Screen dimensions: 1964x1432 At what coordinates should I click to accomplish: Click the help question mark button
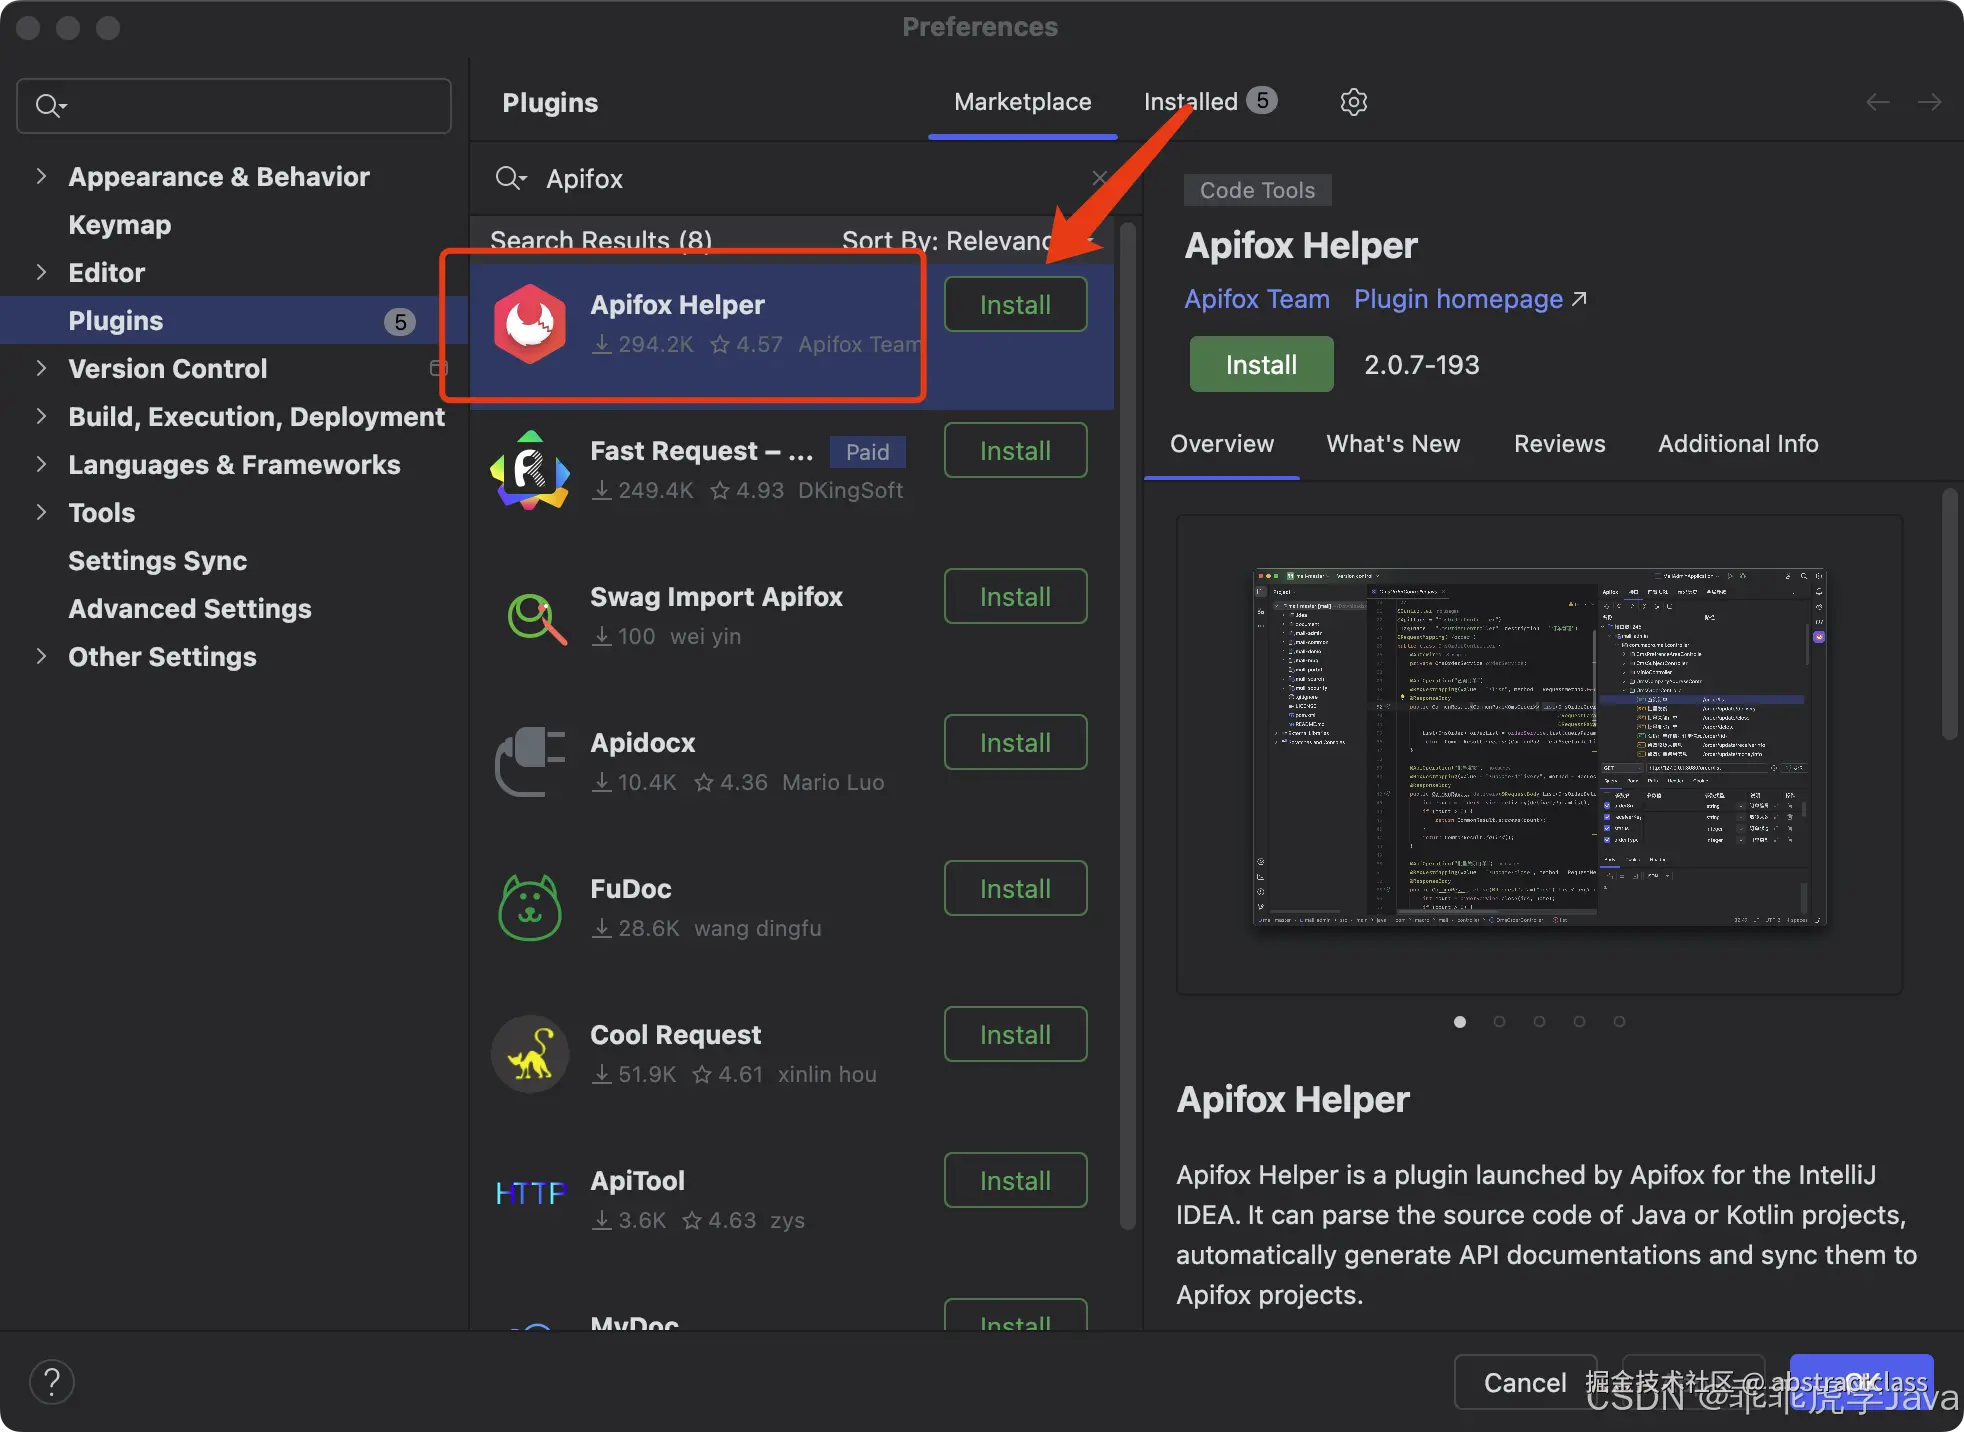point(52,1382)
